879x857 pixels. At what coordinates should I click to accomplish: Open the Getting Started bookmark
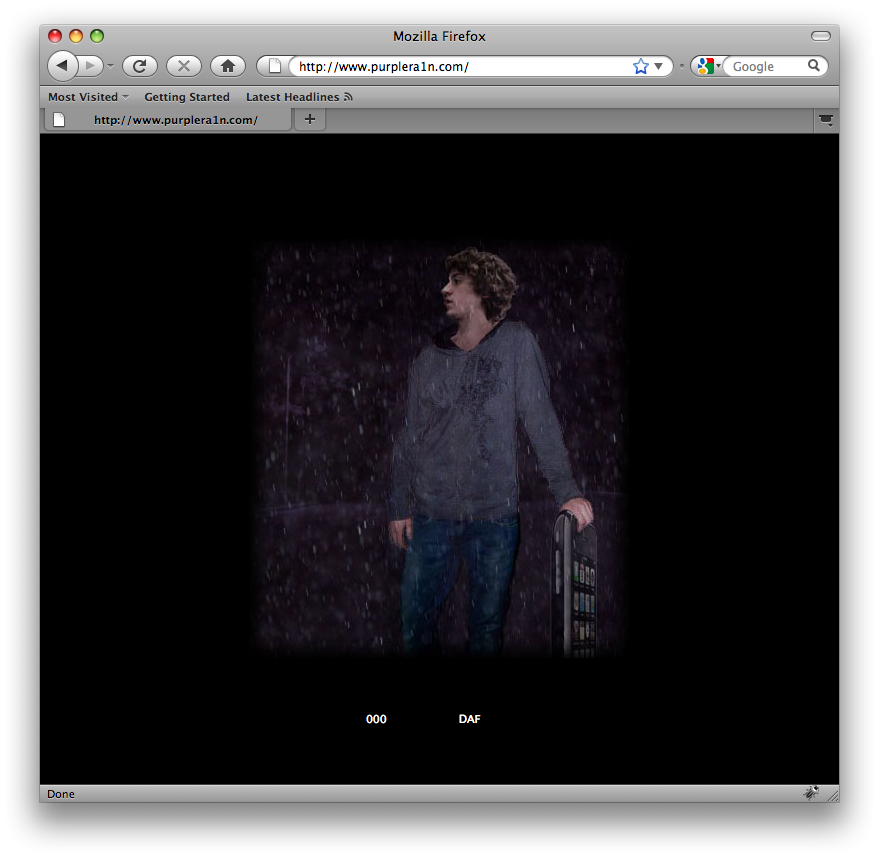(187, 97)
